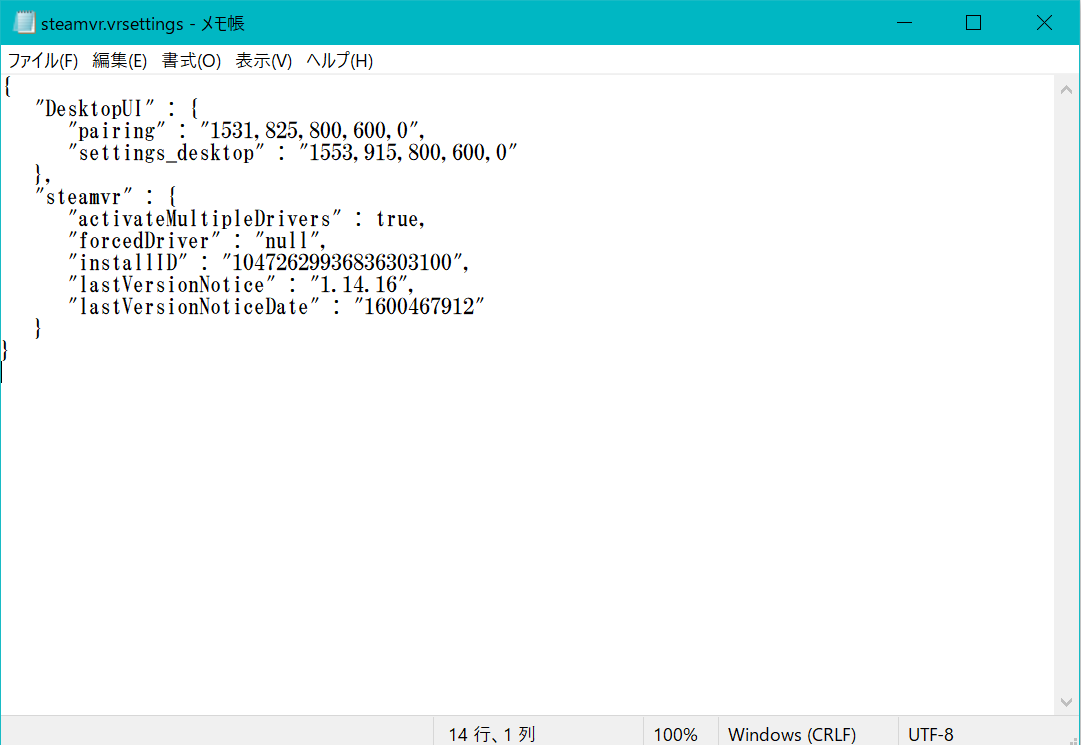Open the 編集(E) menu
Image resolution: width=1081 pixels, height=745 pixels.
[120, 61]
